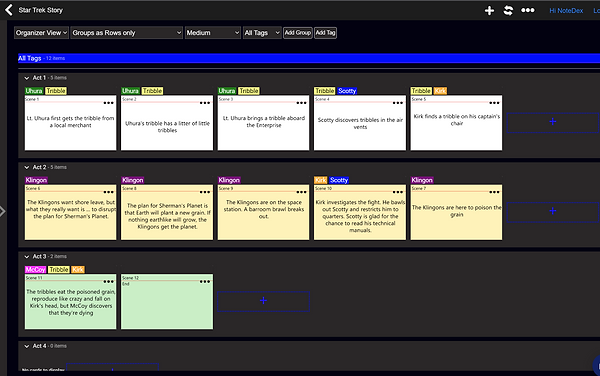Click the Hi NoteDex link
Image resolution: width=600 pixels, height=376 pixels.
click(566, 11)
